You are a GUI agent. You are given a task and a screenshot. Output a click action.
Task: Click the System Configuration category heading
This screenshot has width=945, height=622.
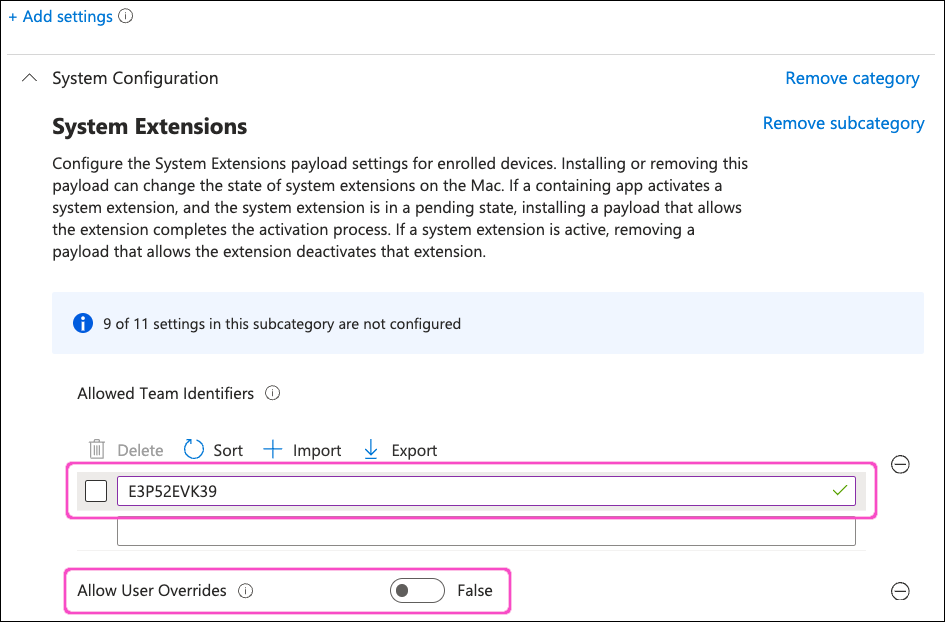pyautogui.click(x=135, y=78)
